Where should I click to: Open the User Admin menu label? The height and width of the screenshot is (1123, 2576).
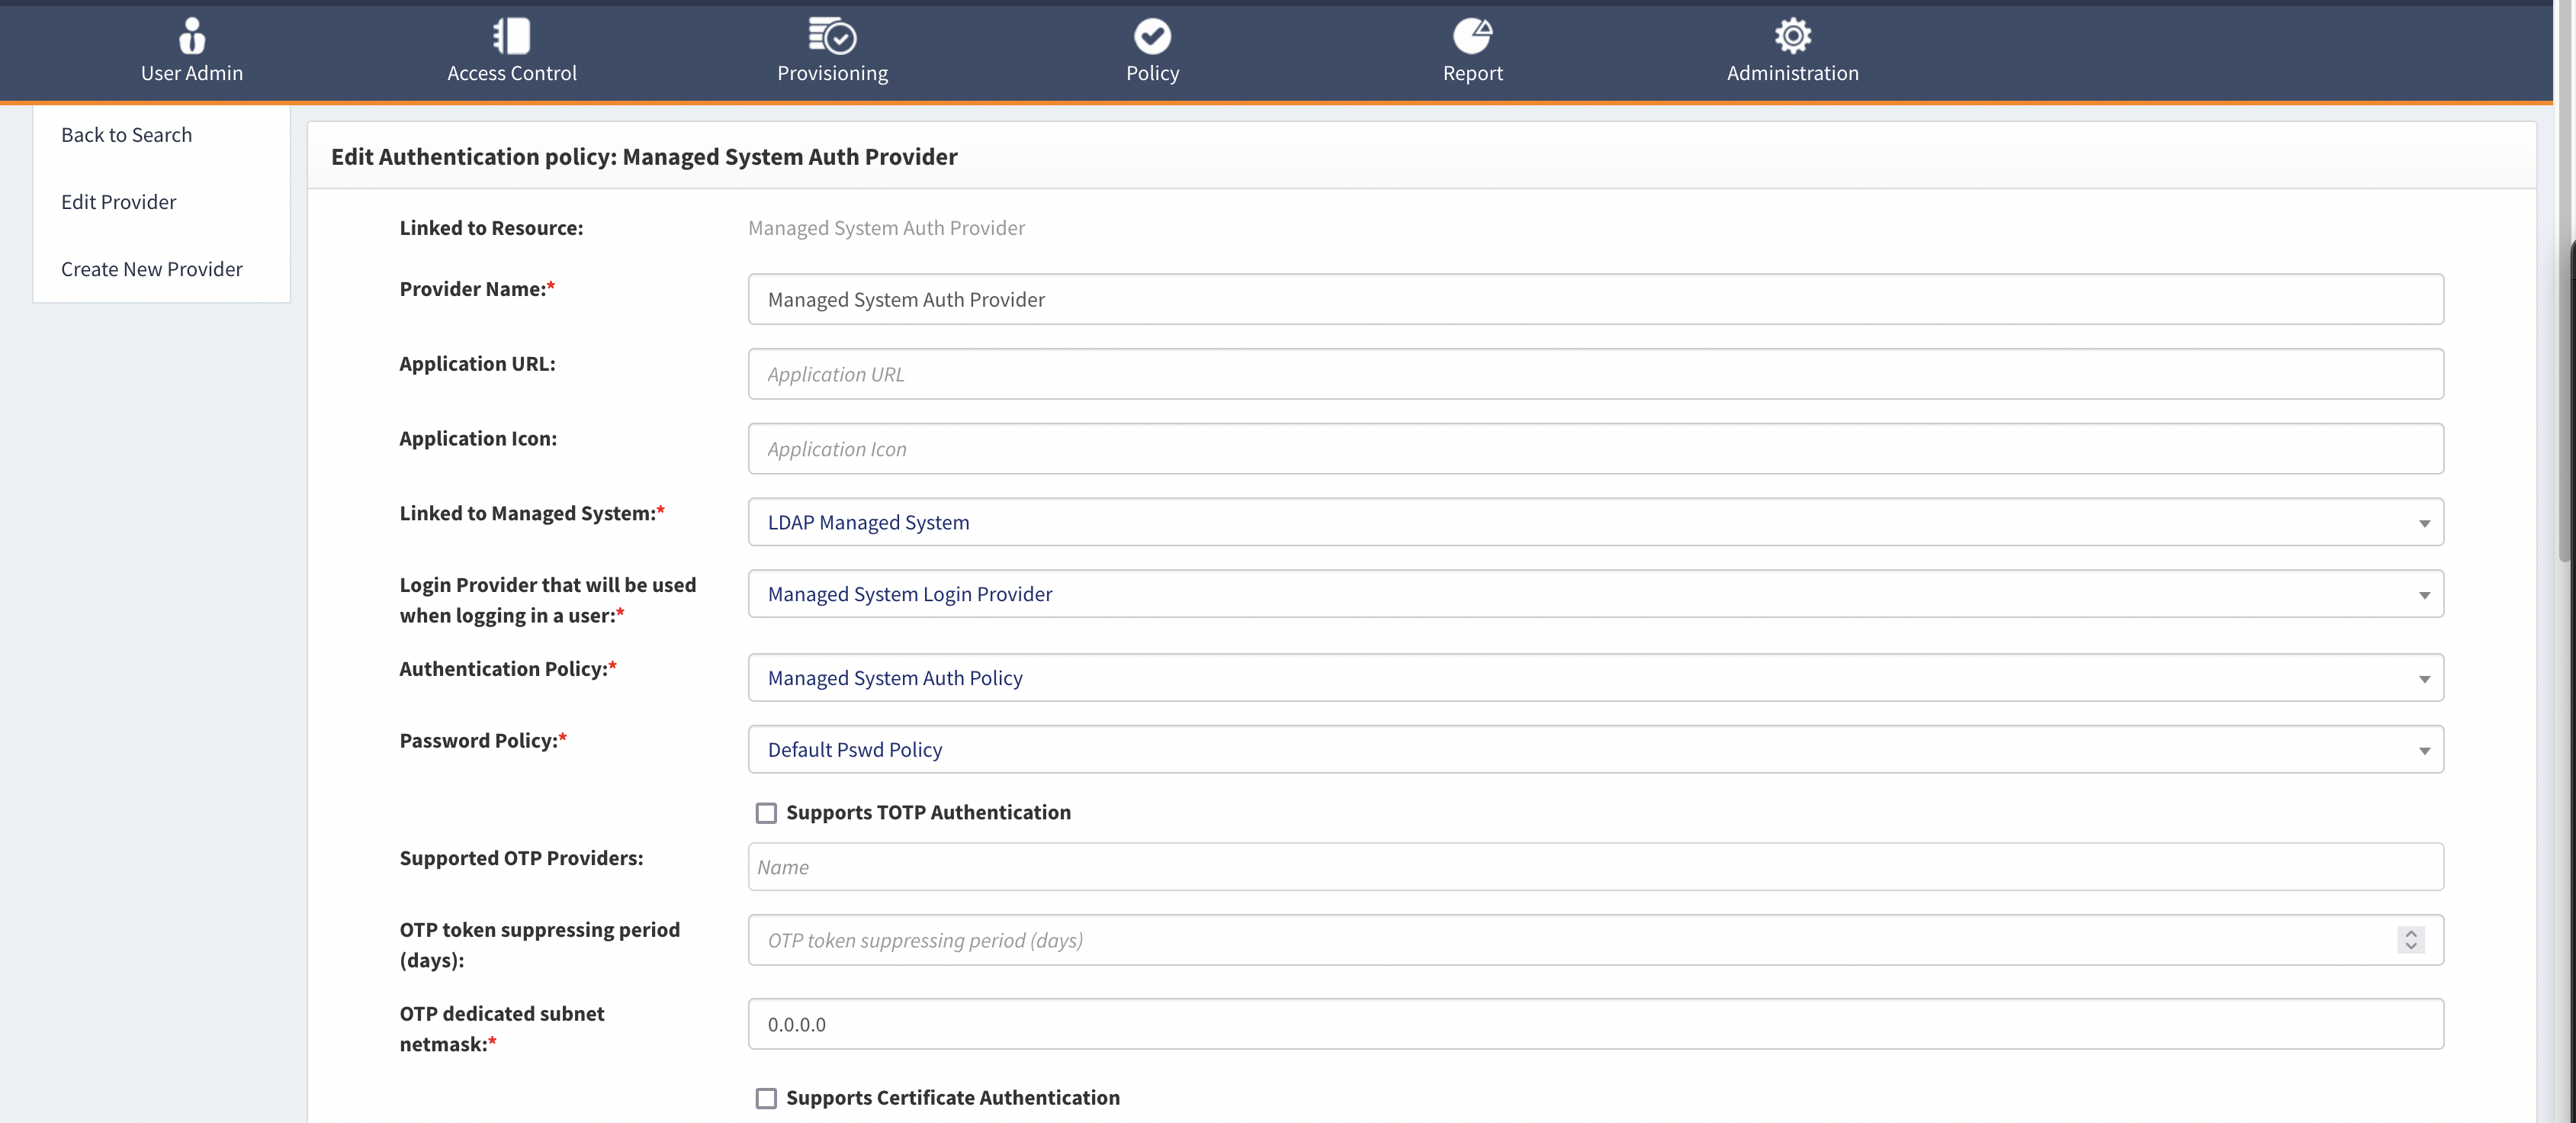[x=192, y=73]
